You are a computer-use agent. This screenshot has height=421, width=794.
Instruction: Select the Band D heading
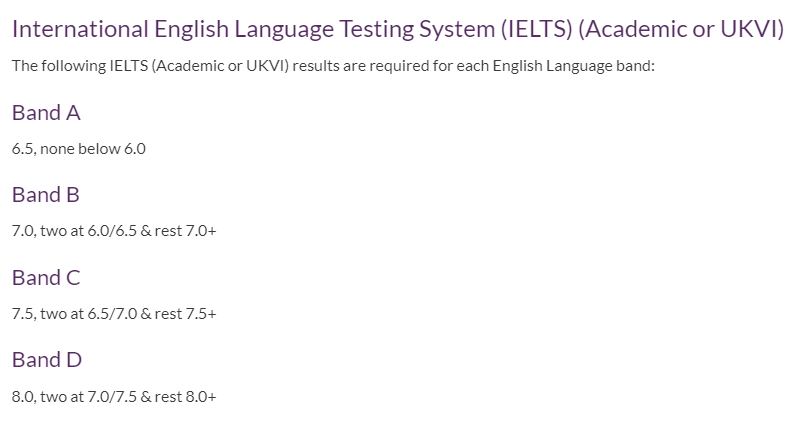click(47, 360)
